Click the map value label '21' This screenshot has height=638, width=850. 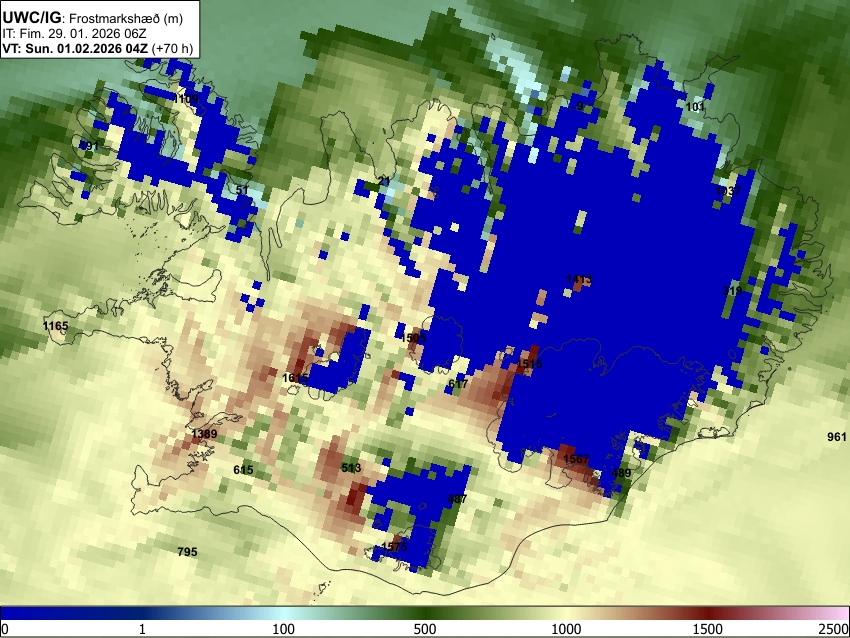click(384, 181)
